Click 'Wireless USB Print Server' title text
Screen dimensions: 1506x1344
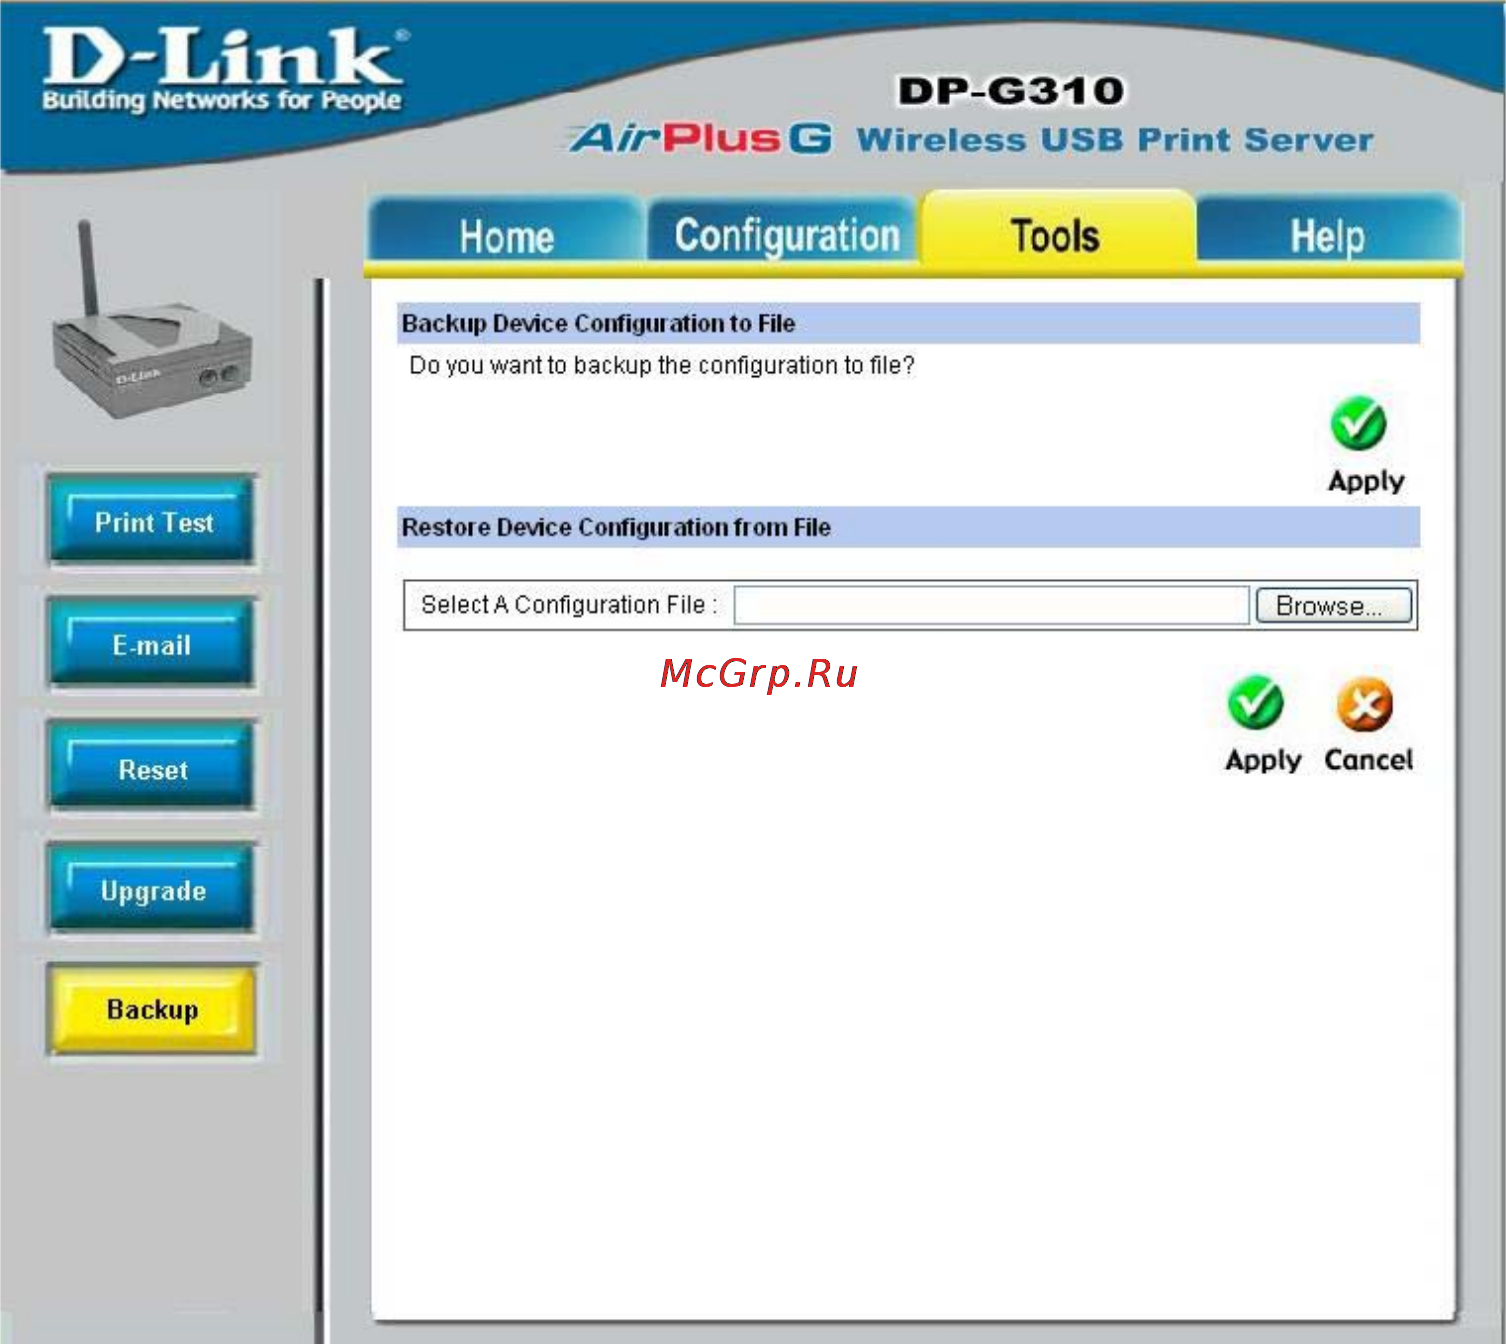pos(1114,139)
